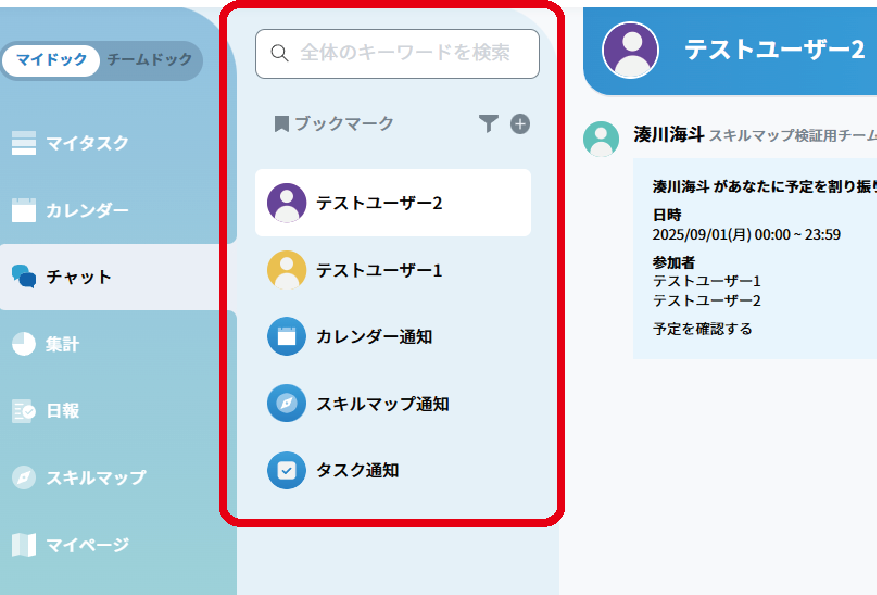Image resolution: width=877 pixels, height=595 pixels.
Task: Click the カレンダー calendar icon in sidebar
Action: click(23, 210)
